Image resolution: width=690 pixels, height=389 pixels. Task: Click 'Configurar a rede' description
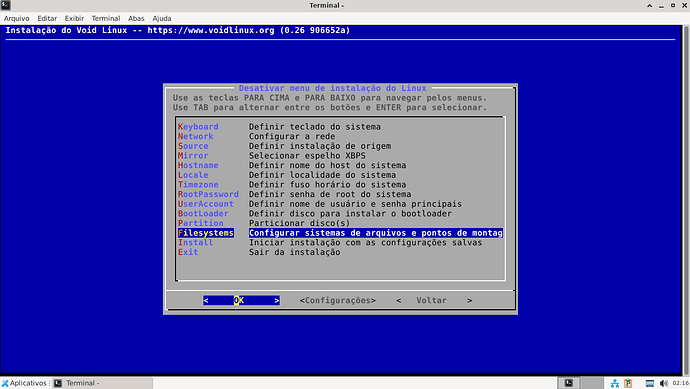[292, 136]
